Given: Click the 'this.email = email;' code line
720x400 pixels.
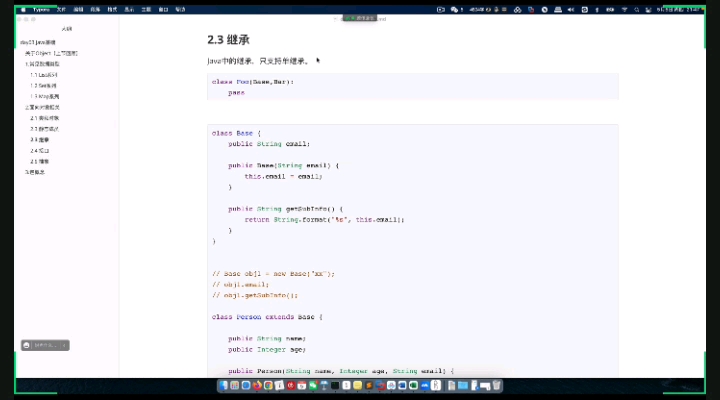Looking at the screenshot, I should (x=283, y=176).
